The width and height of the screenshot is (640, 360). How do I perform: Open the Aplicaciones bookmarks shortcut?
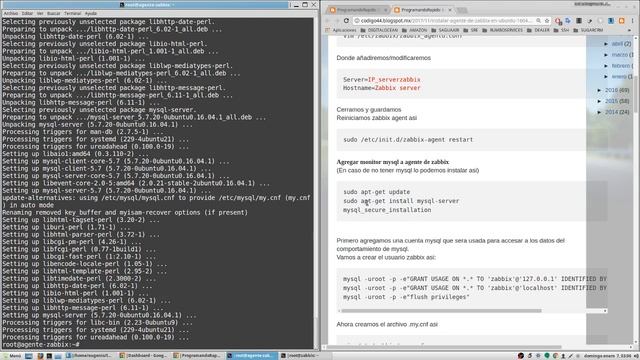click(340, 30)
